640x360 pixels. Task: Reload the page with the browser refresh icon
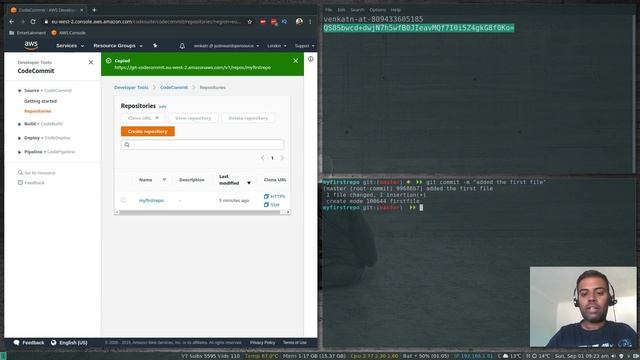(33, 22)
